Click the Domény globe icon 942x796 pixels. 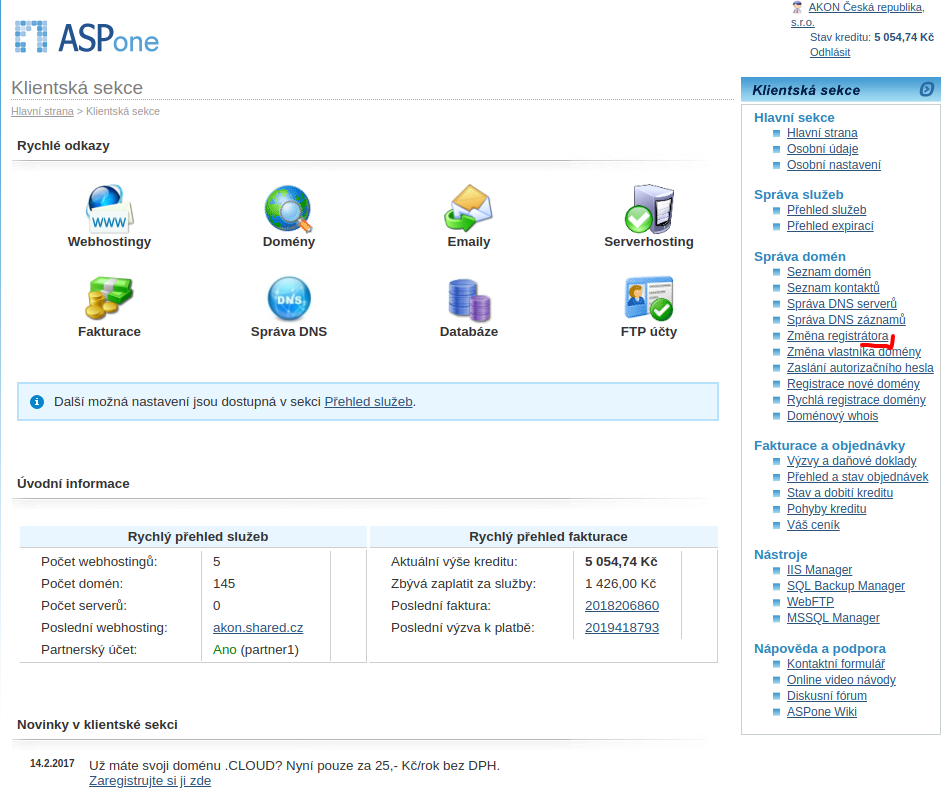pos(288,209)
